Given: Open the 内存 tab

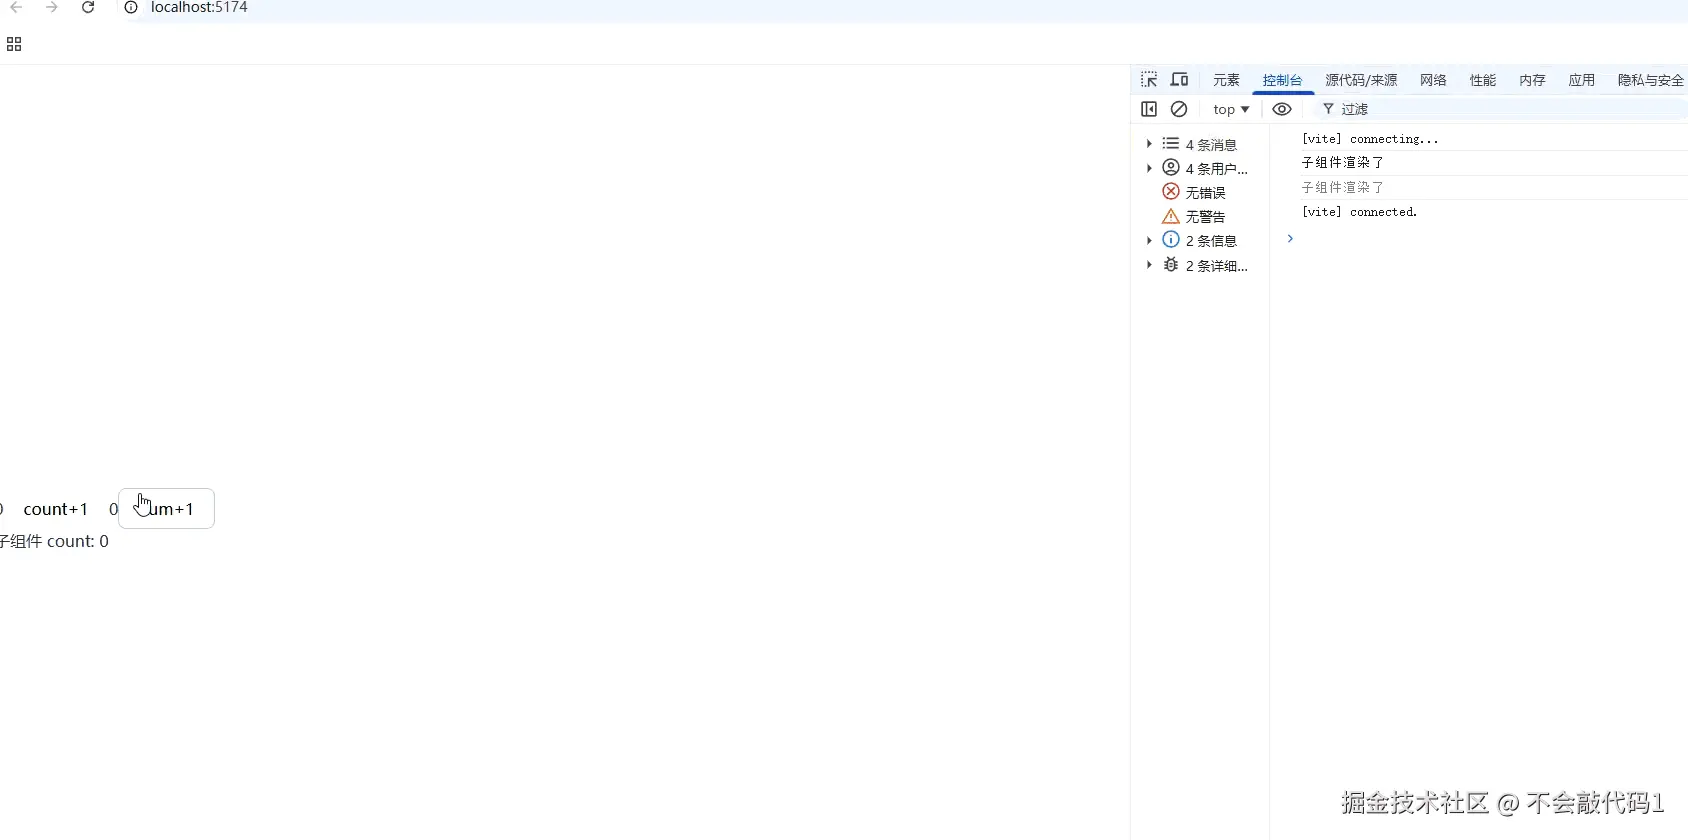Looking at the screenshot, I should pyautogui.click(x=1532, y=80).
